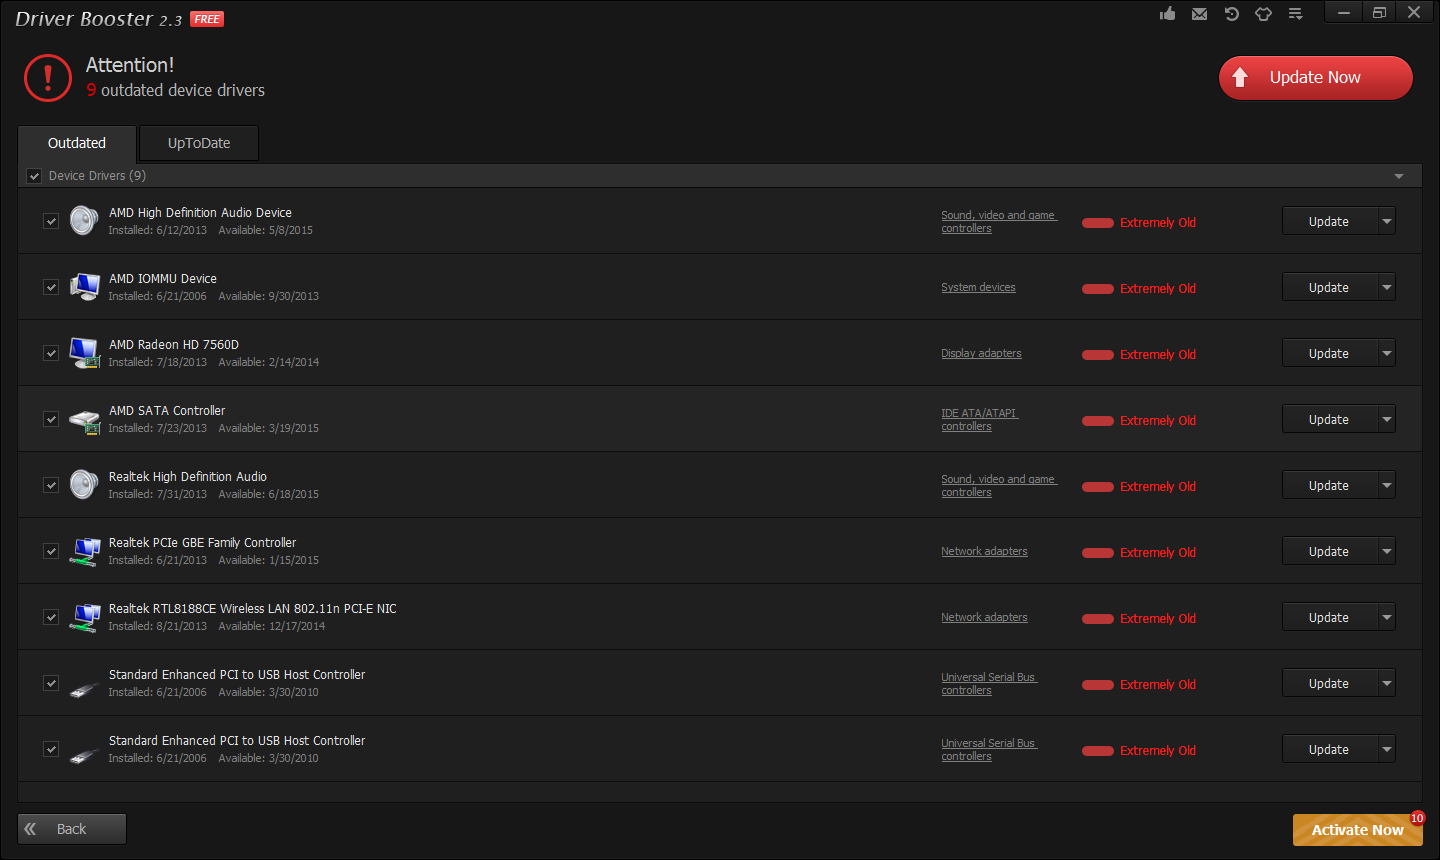
Task: Click the red Attention exclamation icon
Action: coord(48,78)
